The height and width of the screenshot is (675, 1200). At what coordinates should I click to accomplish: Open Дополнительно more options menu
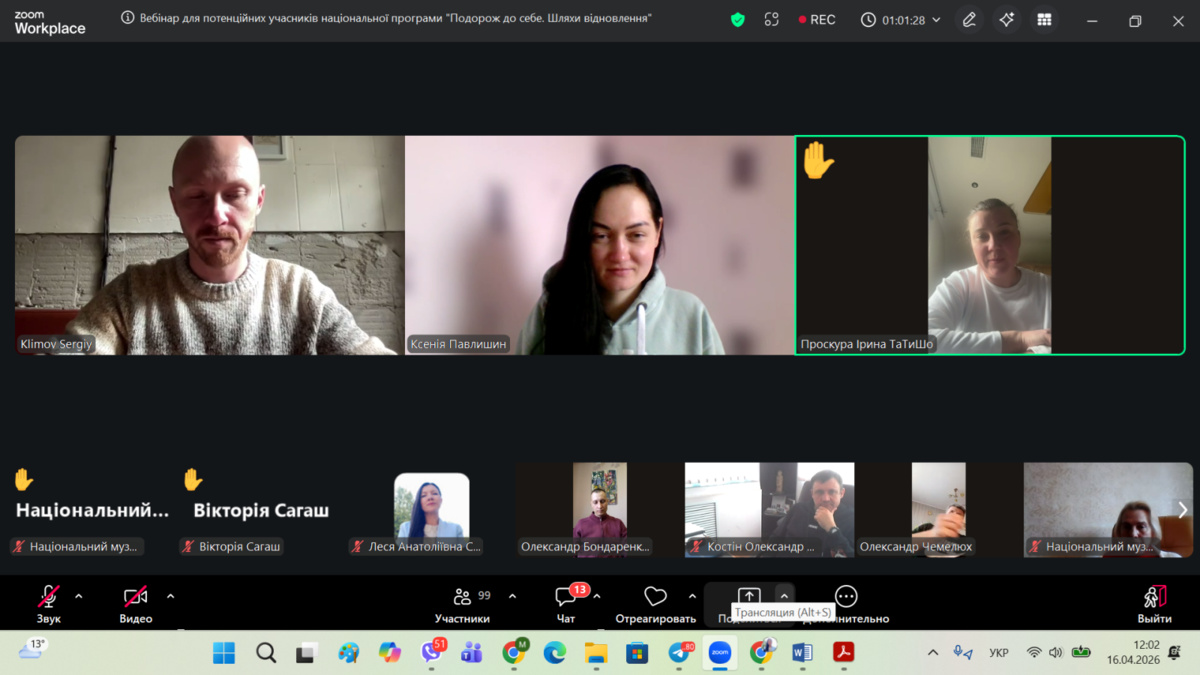tap(846, 602)
